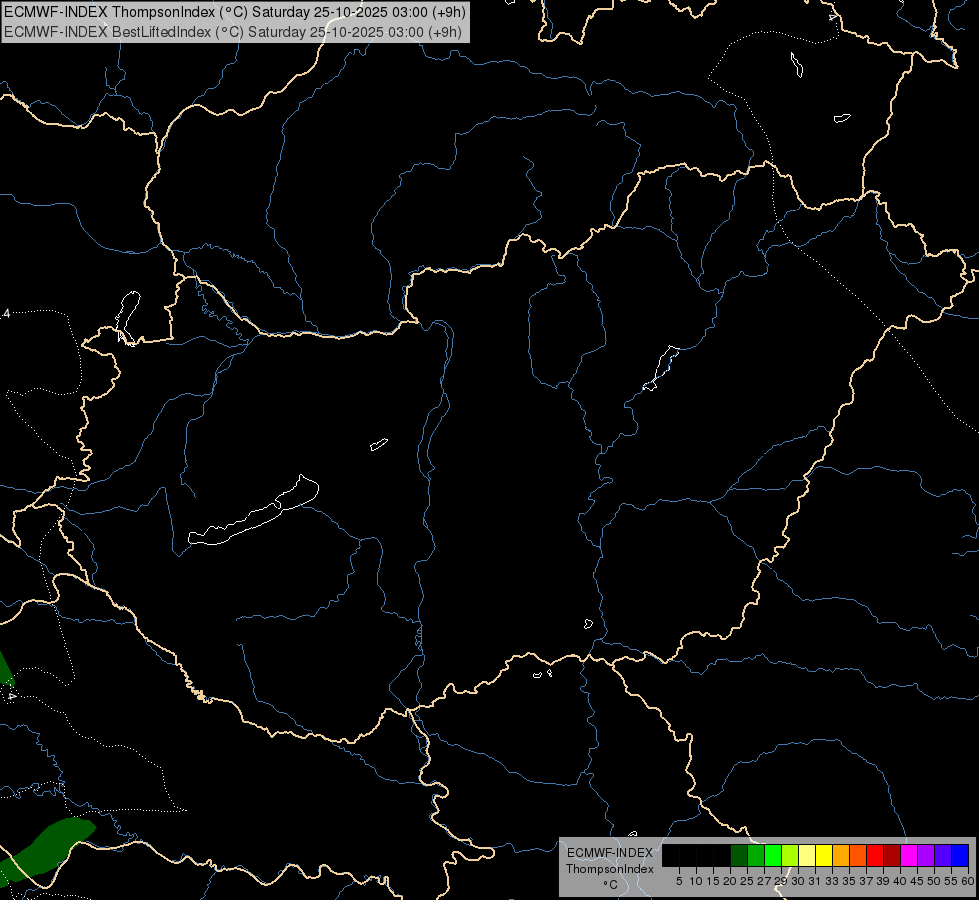Select the yellow-green 29–30 legend swatch
Image resolution: width=979 pixels, height=900 pixels.
tap(790, 855)
